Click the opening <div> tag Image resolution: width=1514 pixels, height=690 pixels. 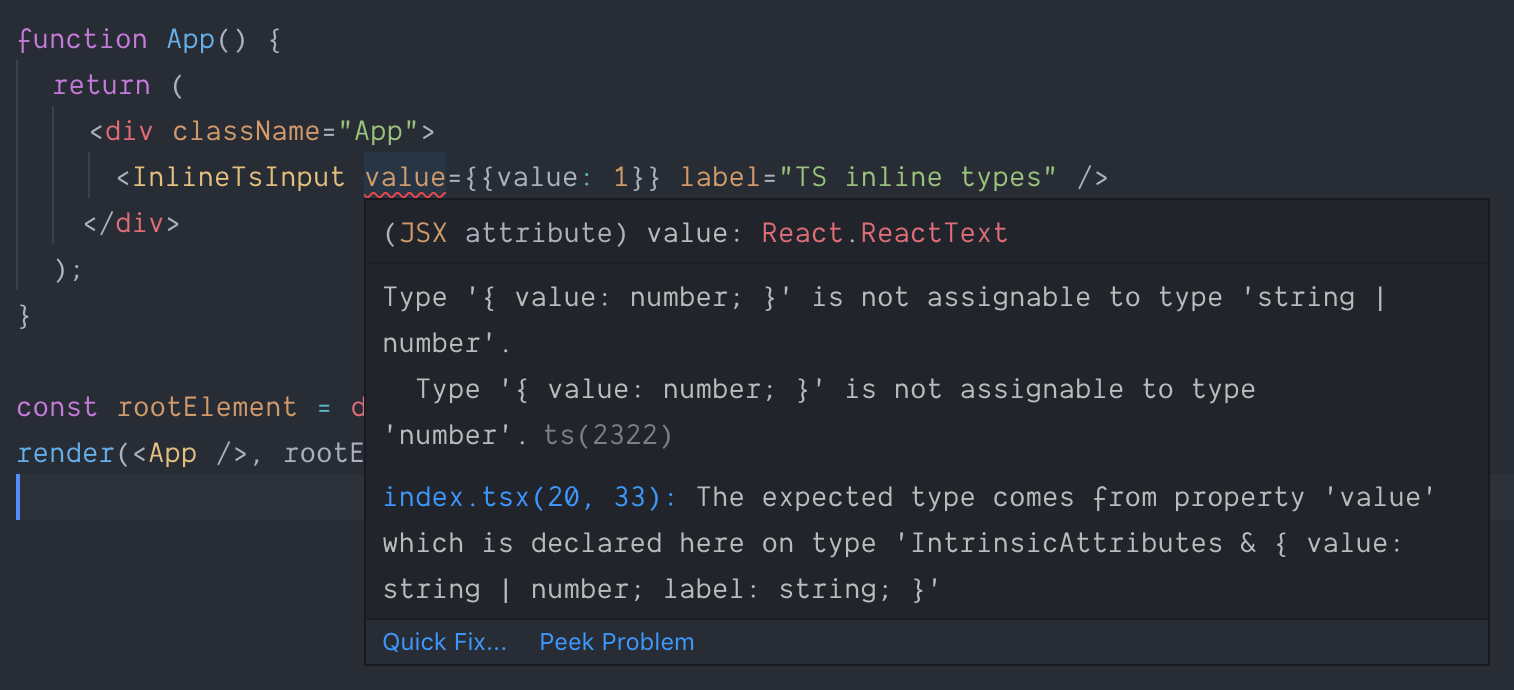click(x=120, y=130)
